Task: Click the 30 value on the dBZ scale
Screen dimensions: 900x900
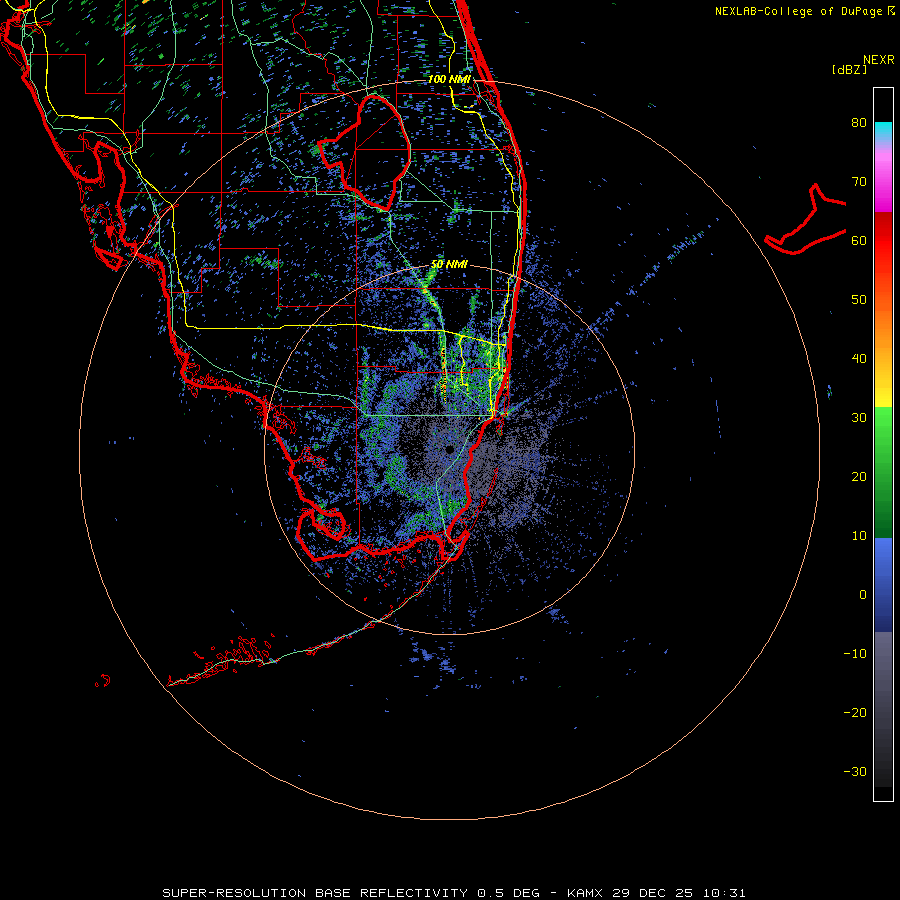Action: 859,418
